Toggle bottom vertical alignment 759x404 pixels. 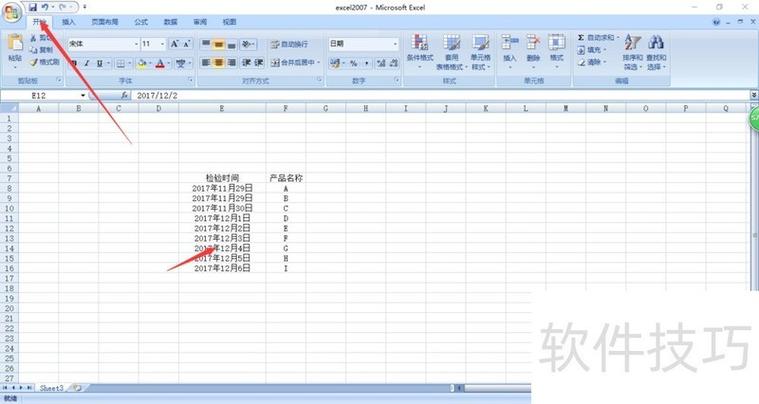coord(231,45)
